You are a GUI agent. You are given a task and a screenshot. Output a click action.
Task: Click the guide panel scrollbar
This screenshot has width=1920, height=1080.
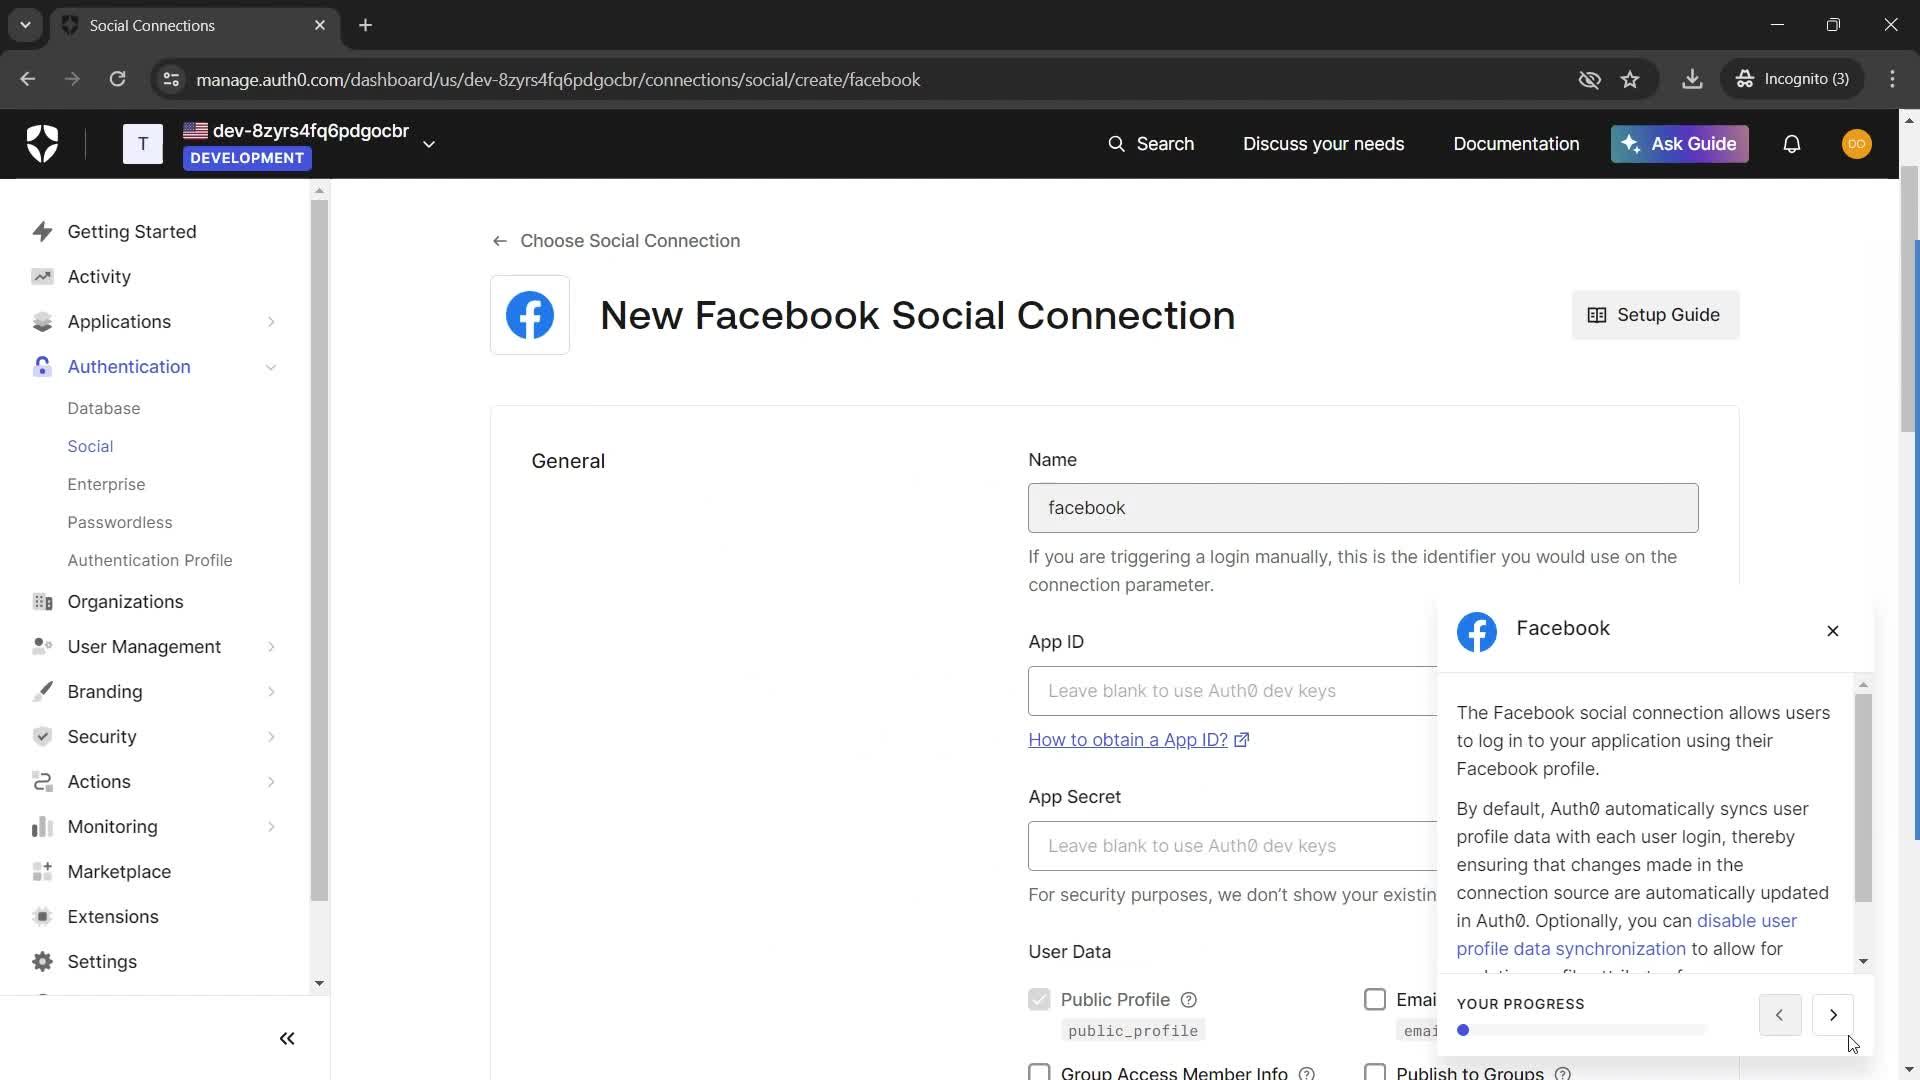1863,797
